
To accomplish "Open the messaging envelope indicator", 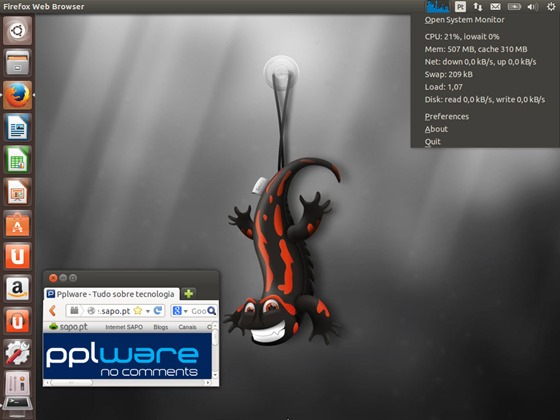I will [495, 6].
